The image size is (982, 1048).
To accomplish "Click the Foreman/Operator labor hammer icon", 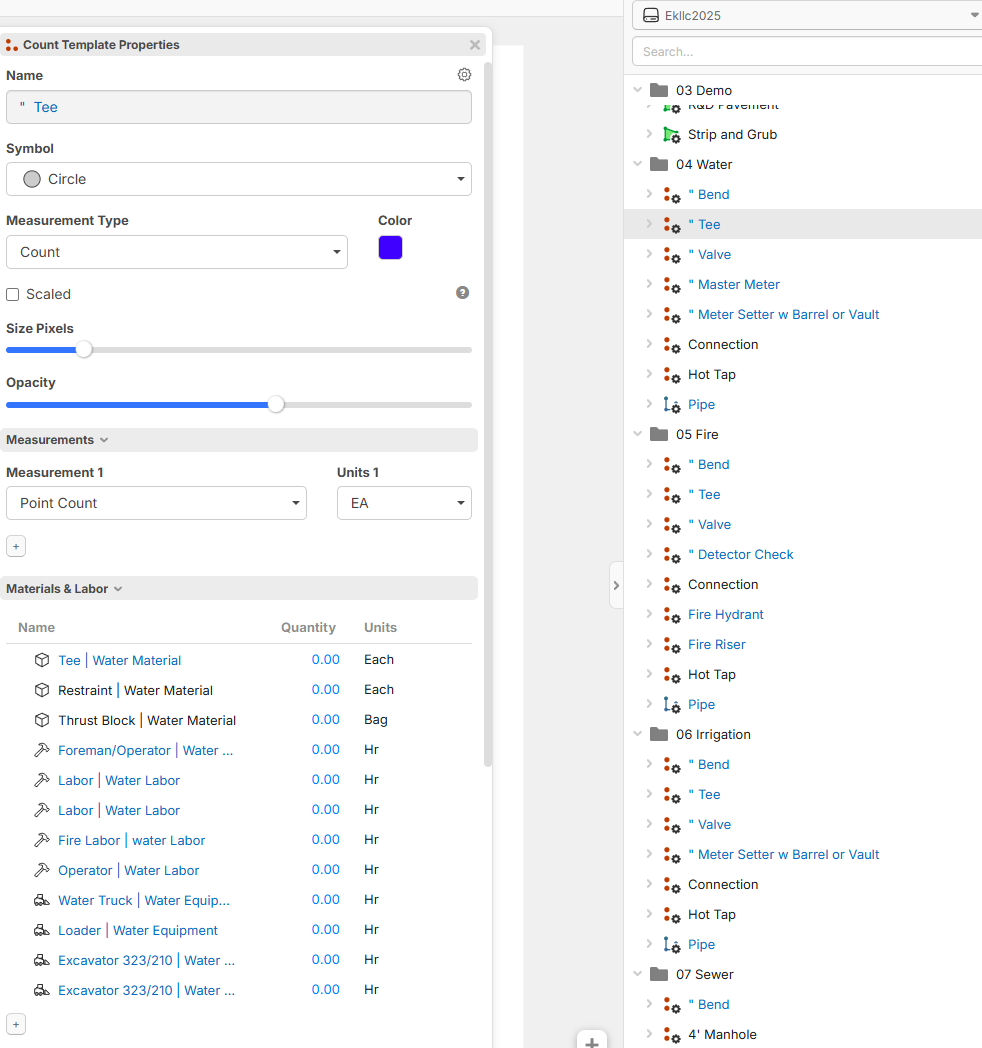I will (x=42, y=750).
